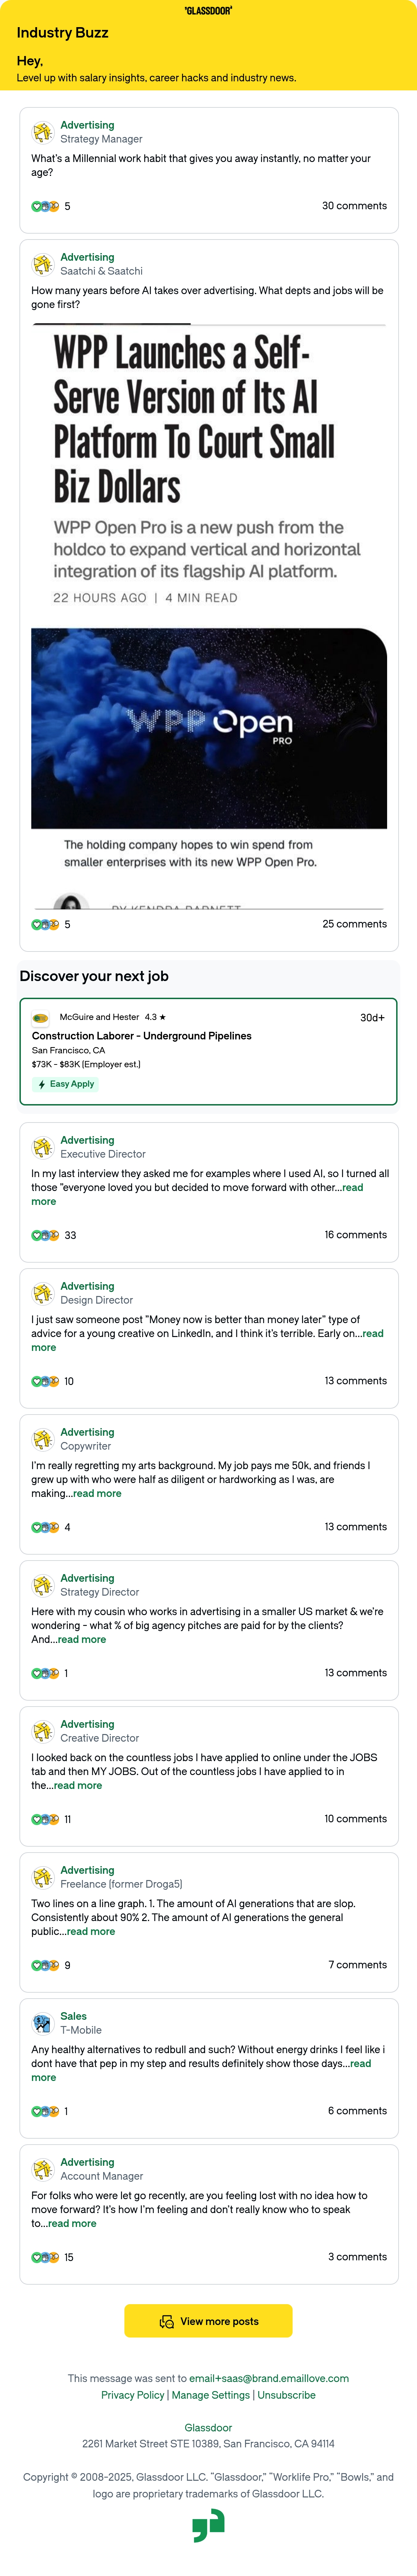
Task: Click the email+saas@brand.emaillove.com address
Action: 269,2378
